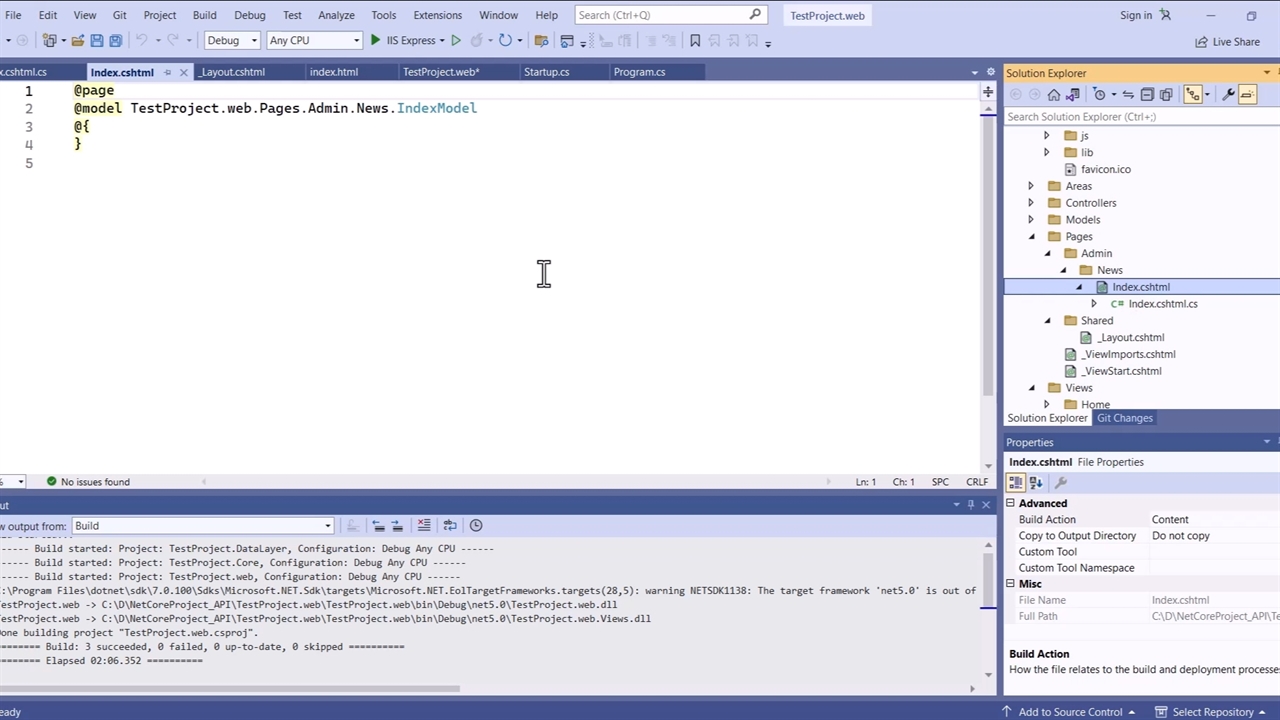Viewport: 1280px width, 720px height.
Task: Toggle word wrap in the Output panel
Action: [x=450, y=526]
